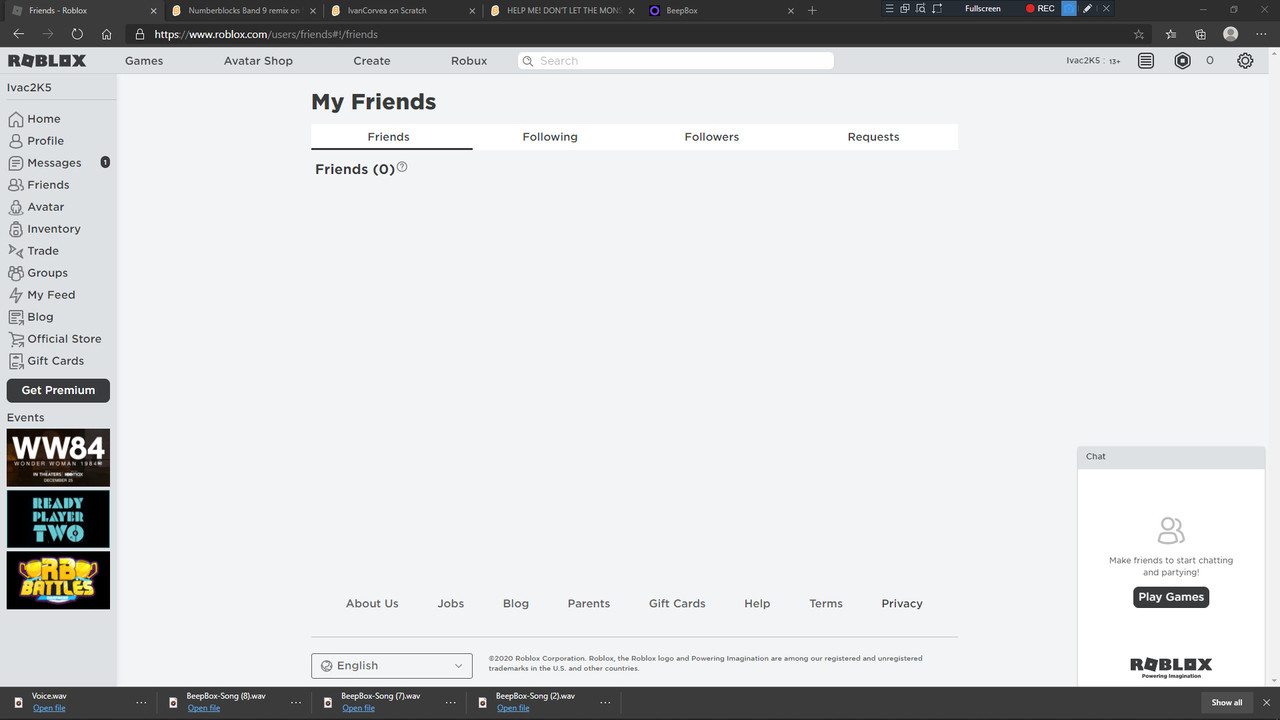Viewport: 1280px width, 720px height.
Task: Start recording with the REC button
Action: [1040, 9]
